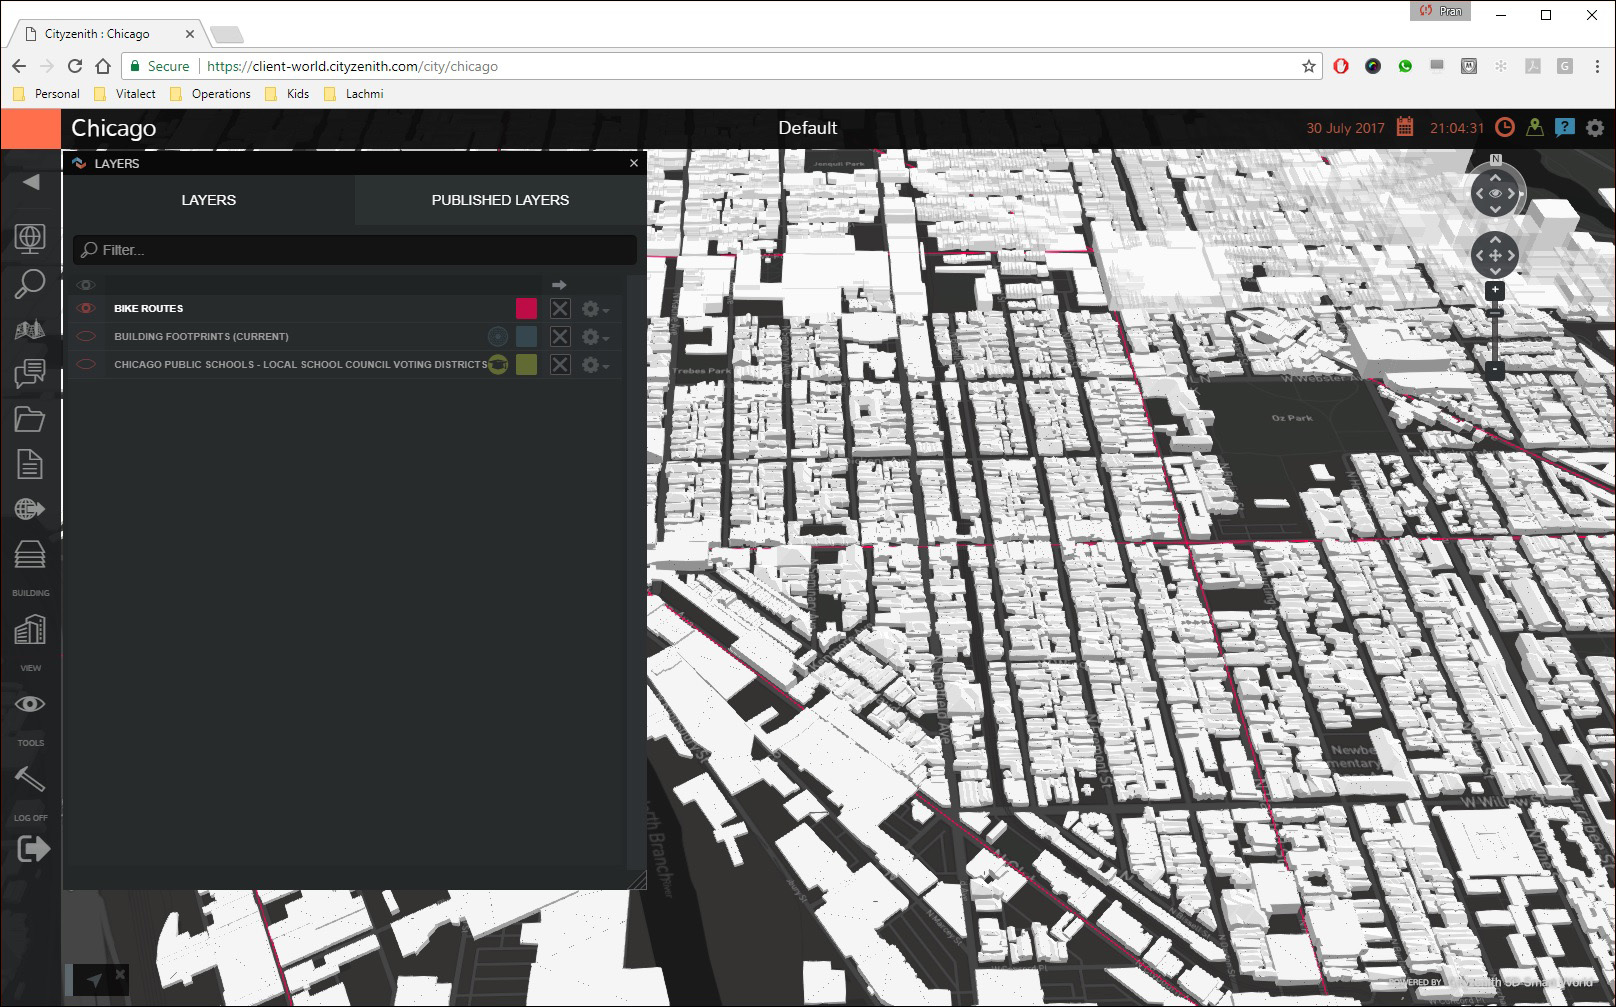Open the Operations bookmarks folder
Image resolution: width=1616 pixels, height=1007 pixels.
click(211, 94)
